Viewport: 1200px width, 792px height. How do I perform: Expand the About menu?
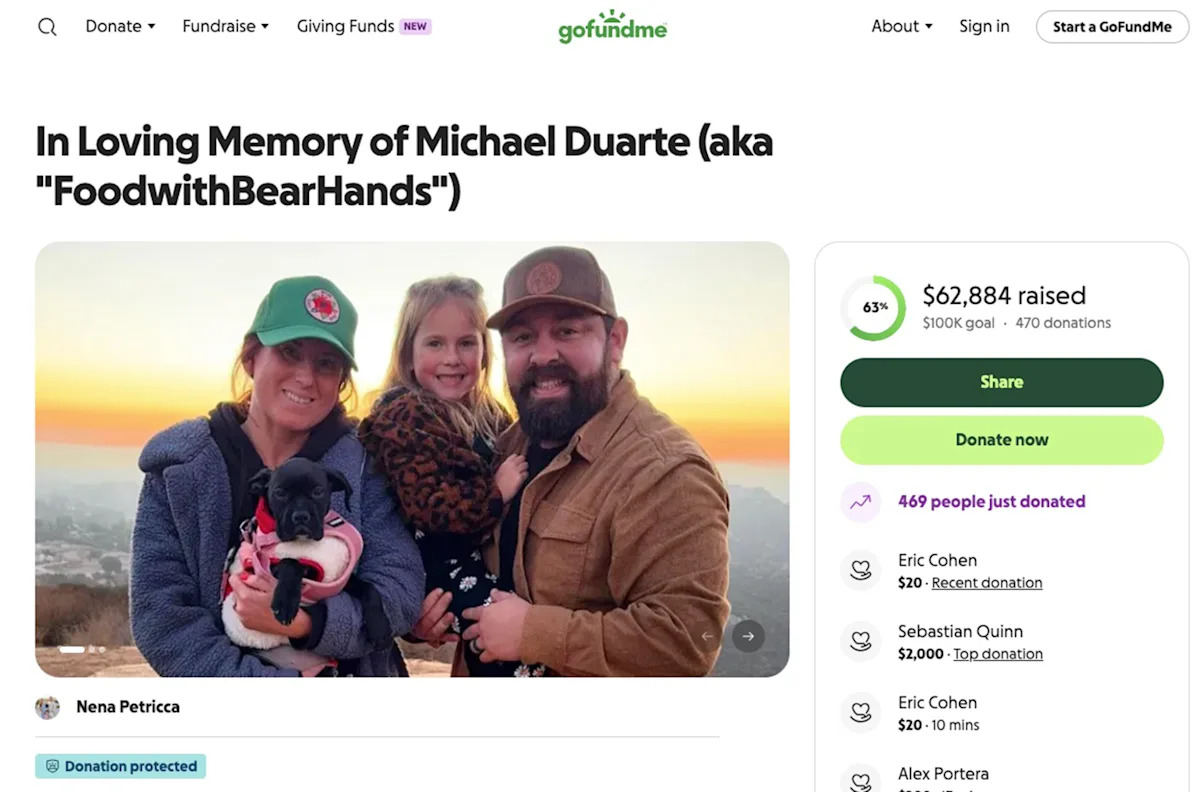click(901, 27)
